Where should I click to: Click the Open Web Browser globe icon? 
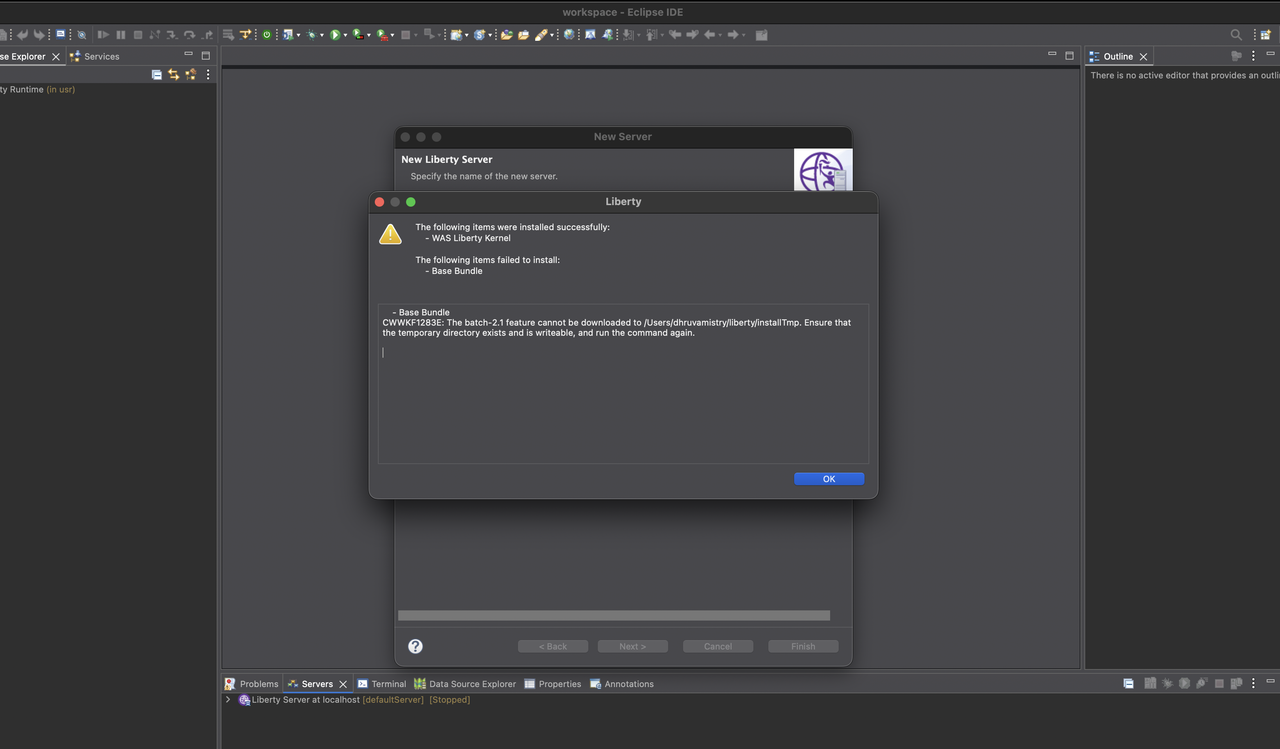pos(569,34)
